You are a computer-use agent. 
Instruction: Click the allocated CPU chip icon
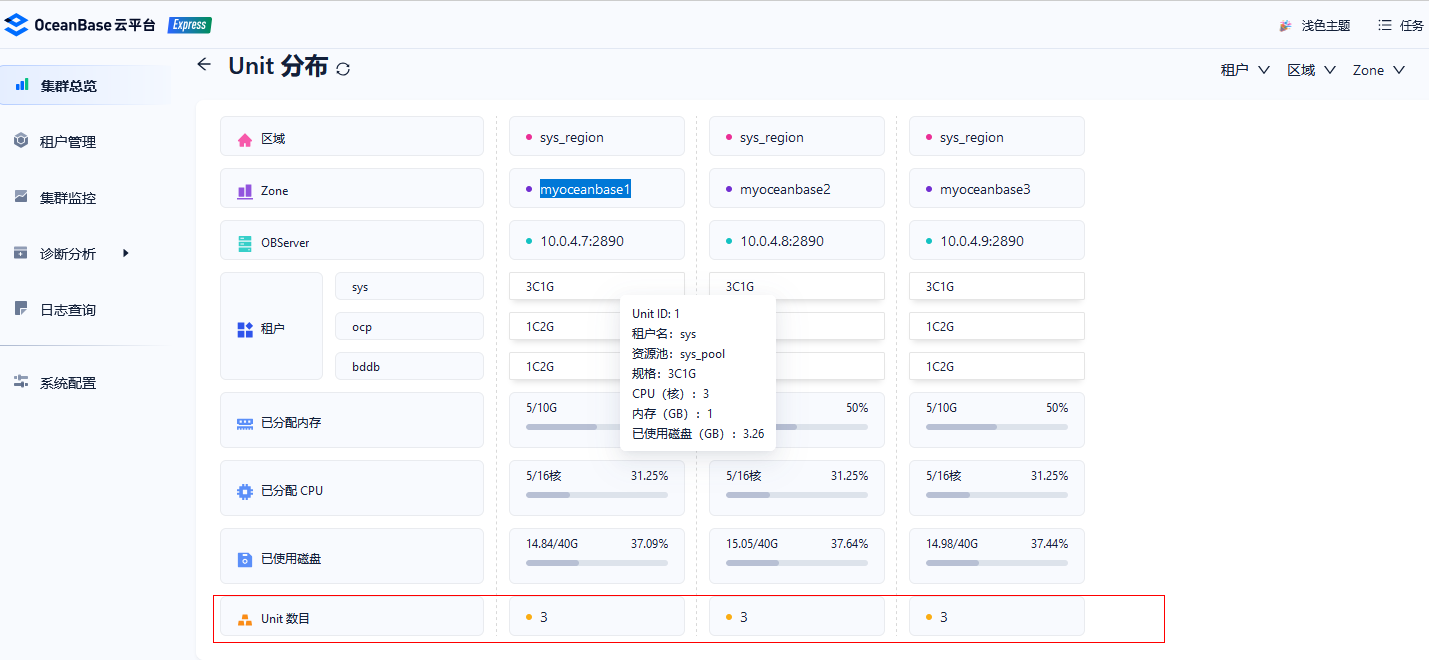[x=245, y=491]
